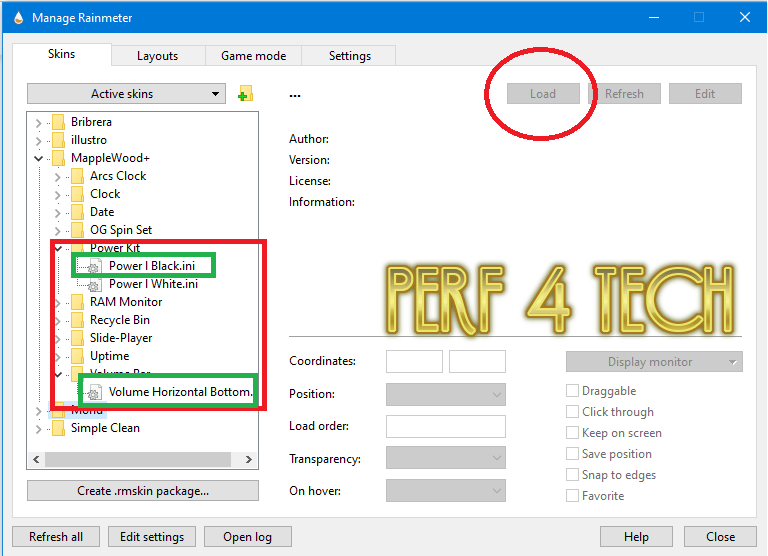Select Volume Horizontal Bottom skin file
768x556 pixels.
pyautogui.click(x=181, y=392)
